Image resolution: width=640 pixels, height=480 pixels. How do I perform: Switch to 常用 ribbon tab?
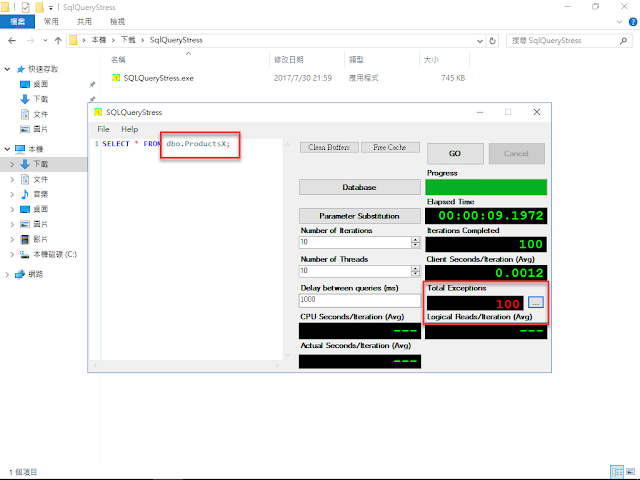click(x=51, y=22)
